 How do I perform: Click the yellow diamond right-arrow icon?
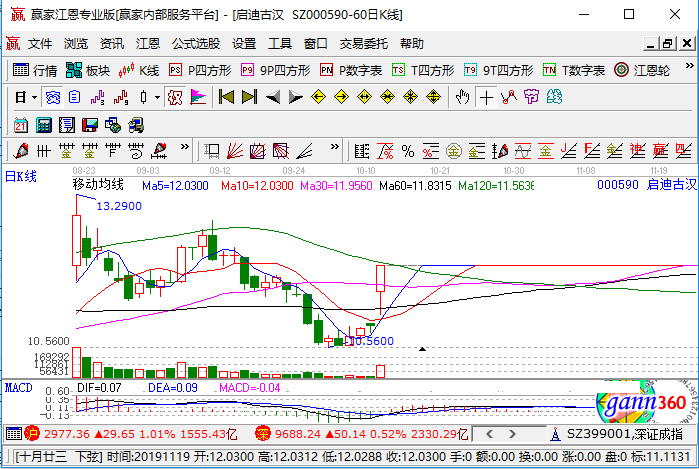[341, 97]
